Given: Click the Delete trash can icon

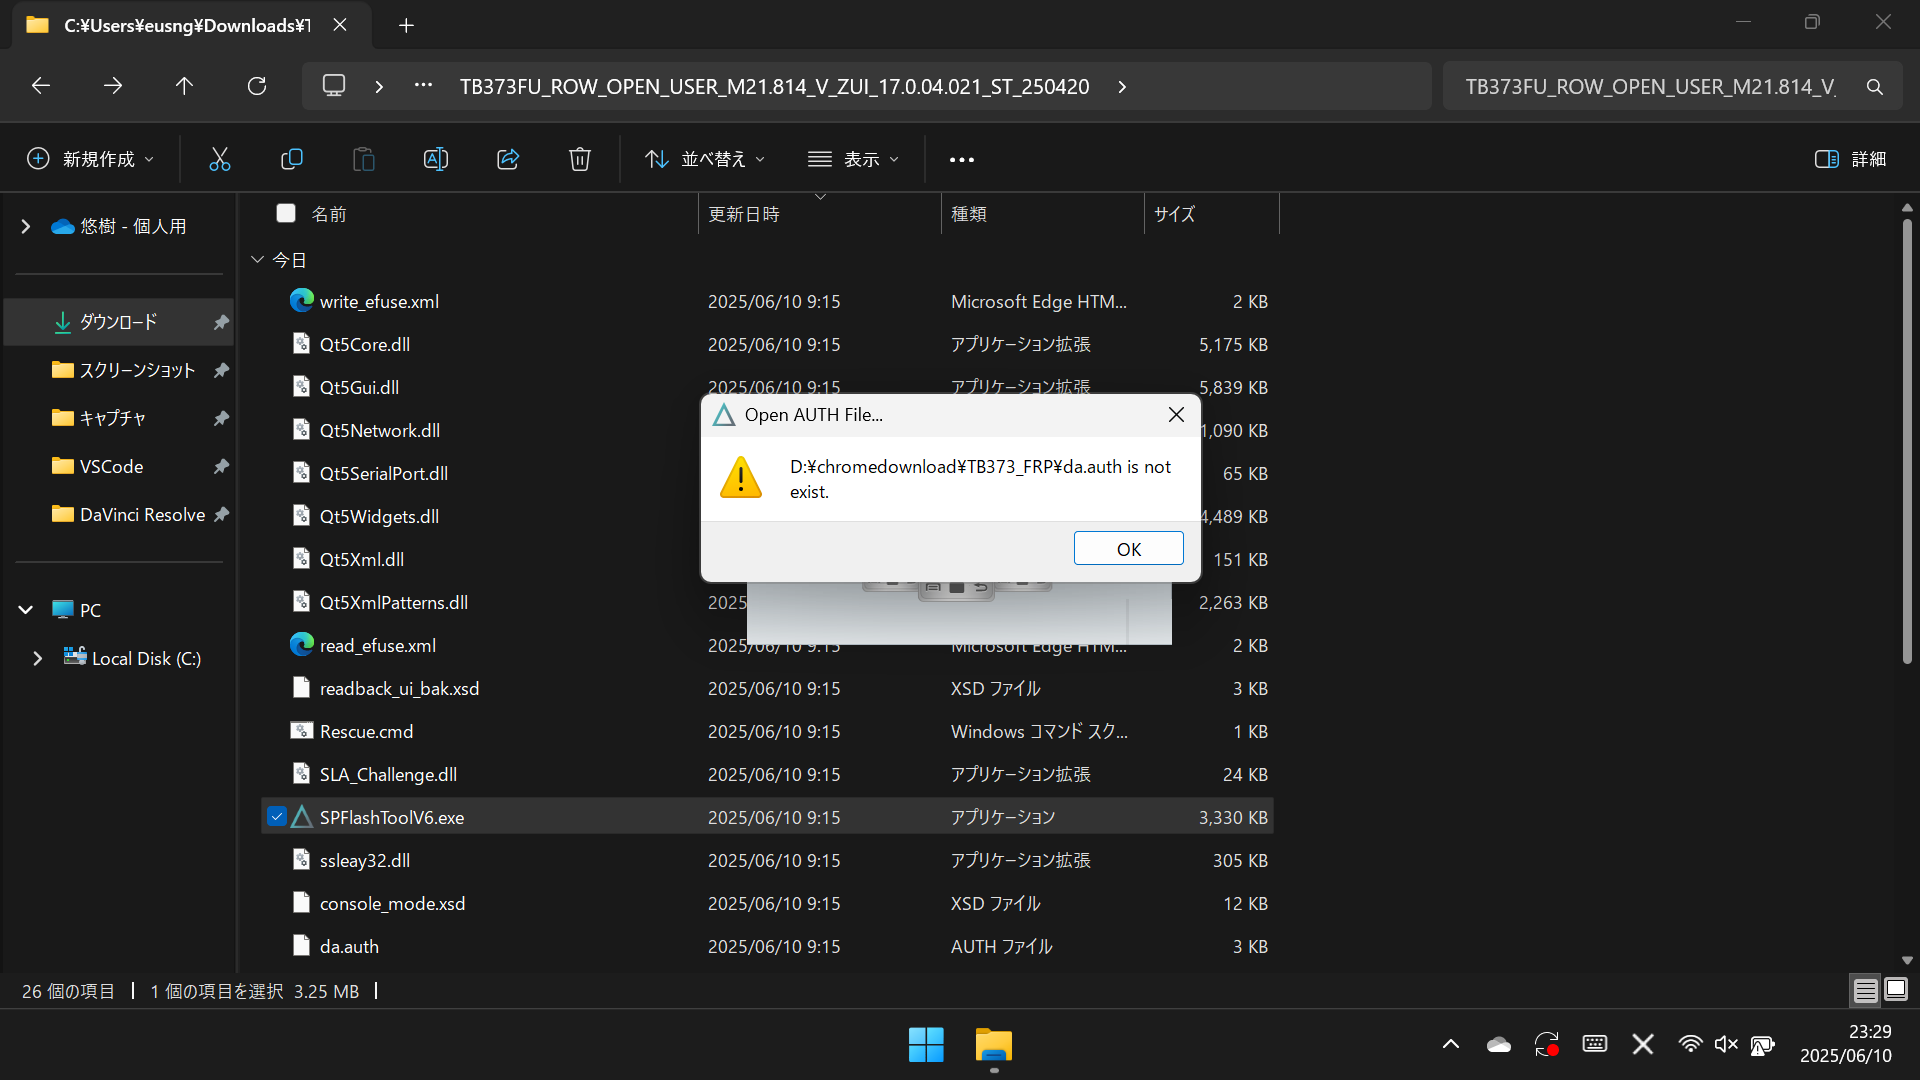Looking at the screenshot, I should 580,159.
